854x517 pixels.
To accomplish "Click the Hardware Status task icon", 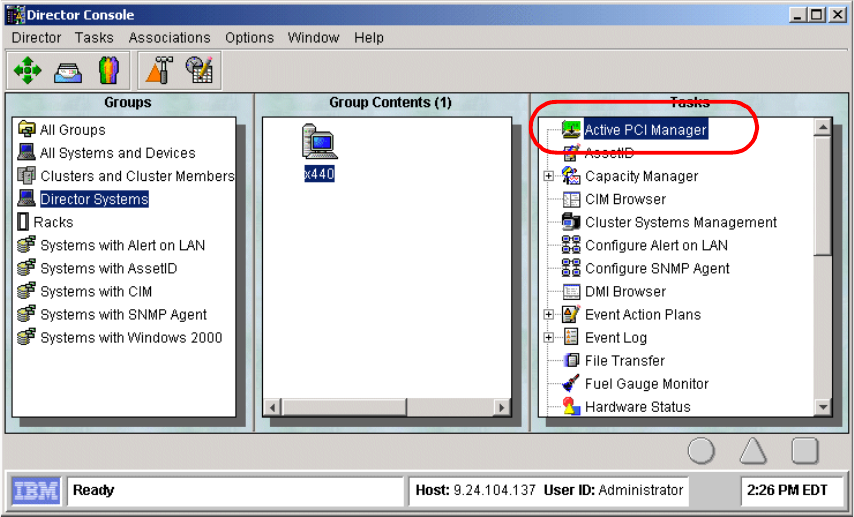I will tap(571, 406).
